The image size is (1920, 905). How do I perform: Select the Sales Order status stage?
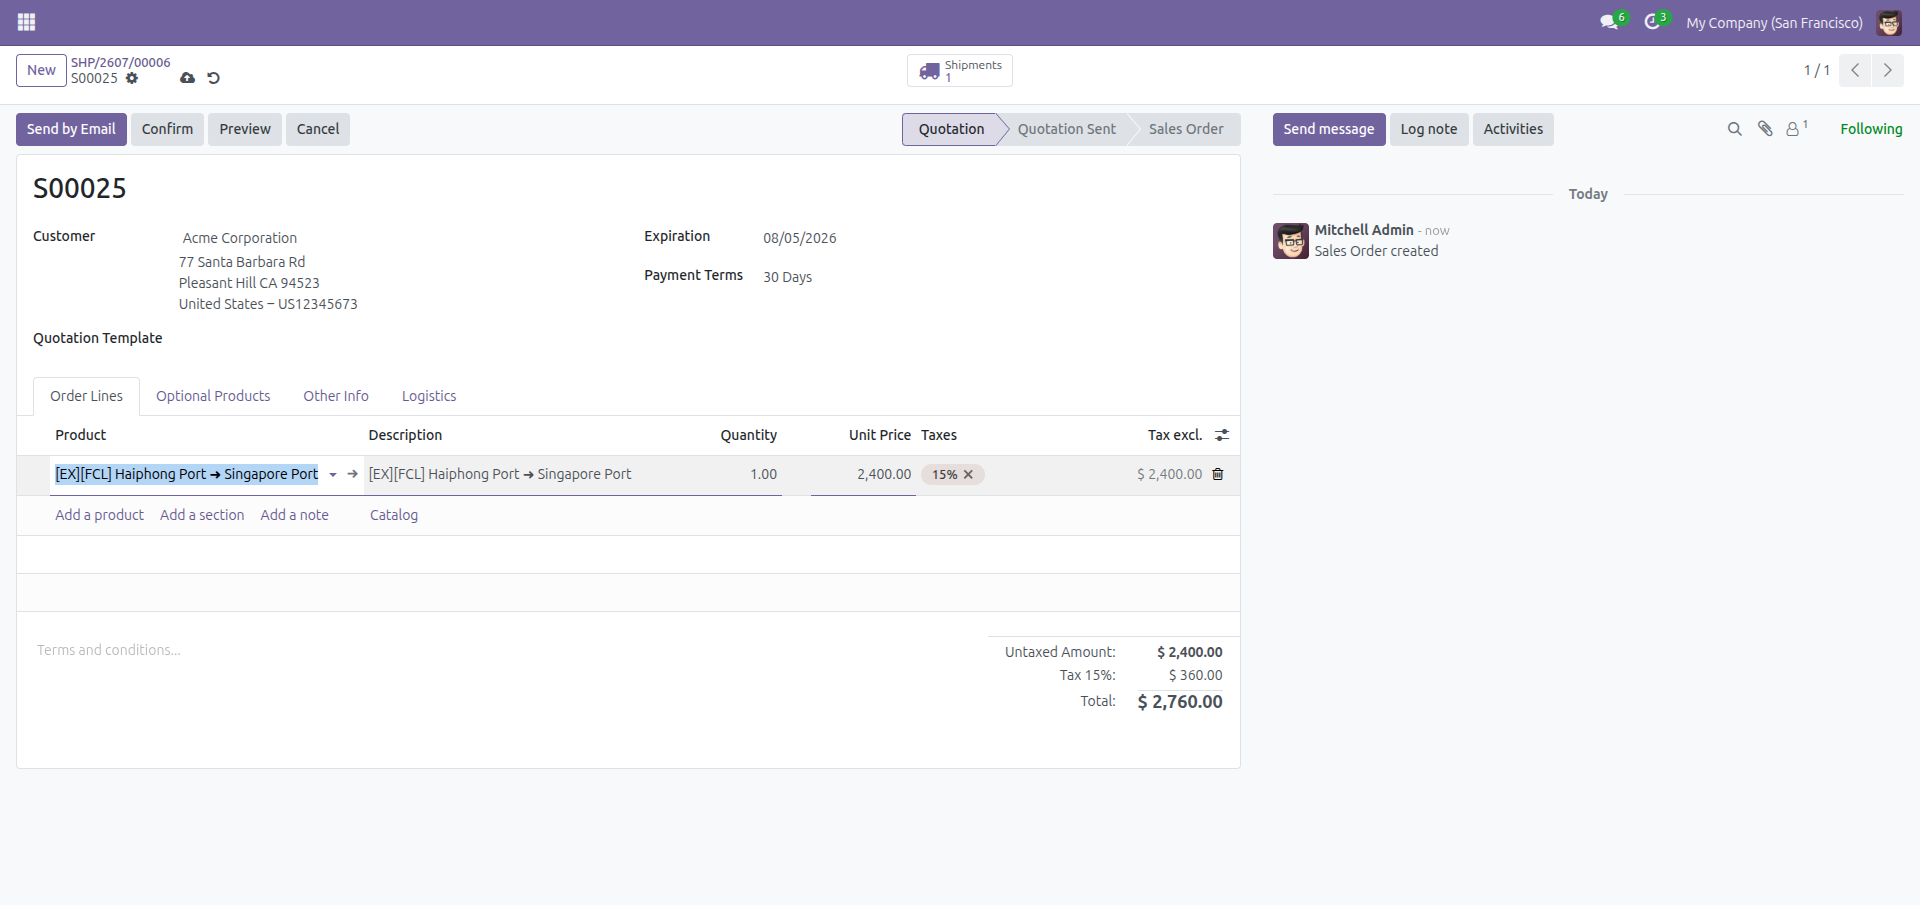click(1186, 129)
